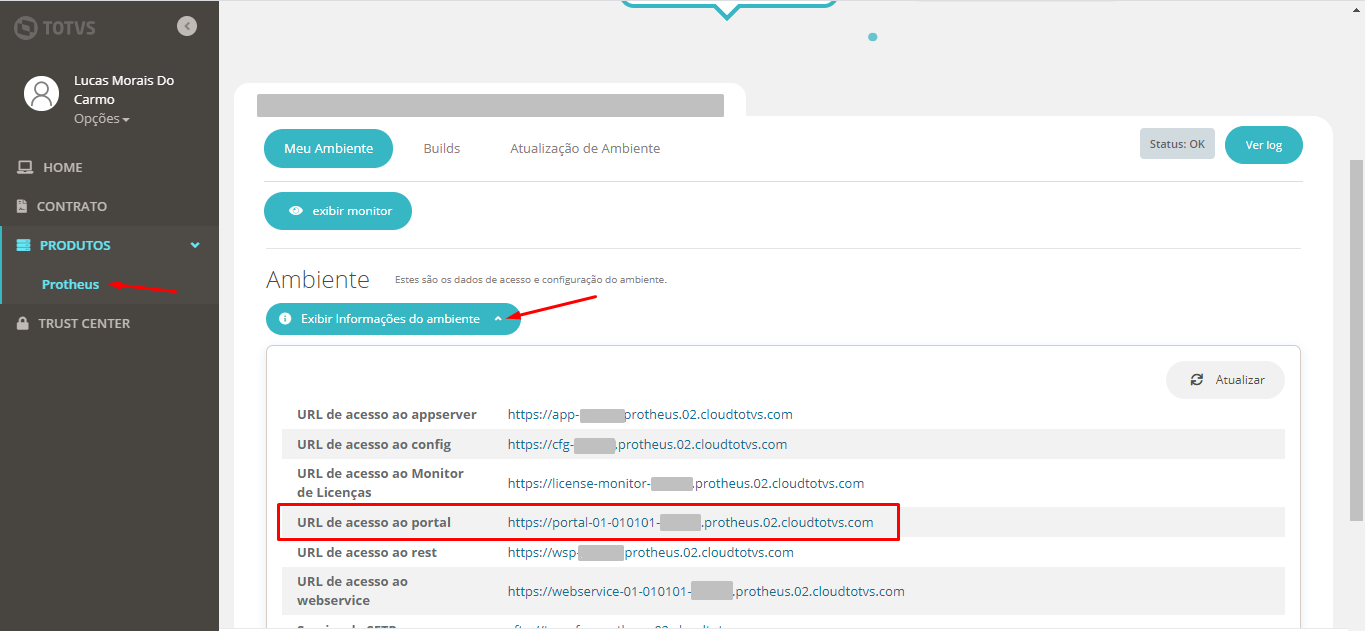The image size is (1365, 631).
Task: Open the Opções dropdown under the user name
Action: click(x=102, y=119)
